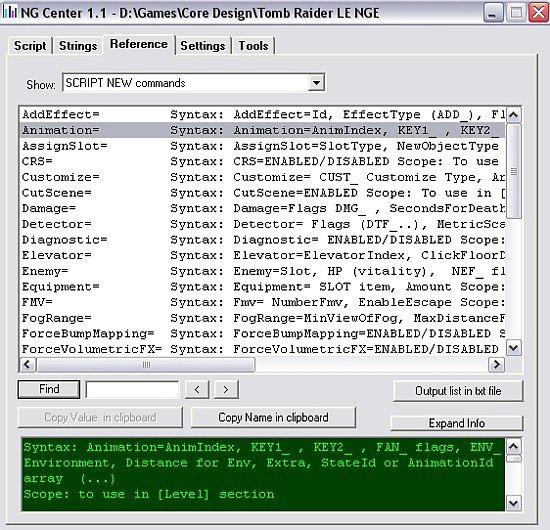Go to previous search result arrow

[197, 389]
